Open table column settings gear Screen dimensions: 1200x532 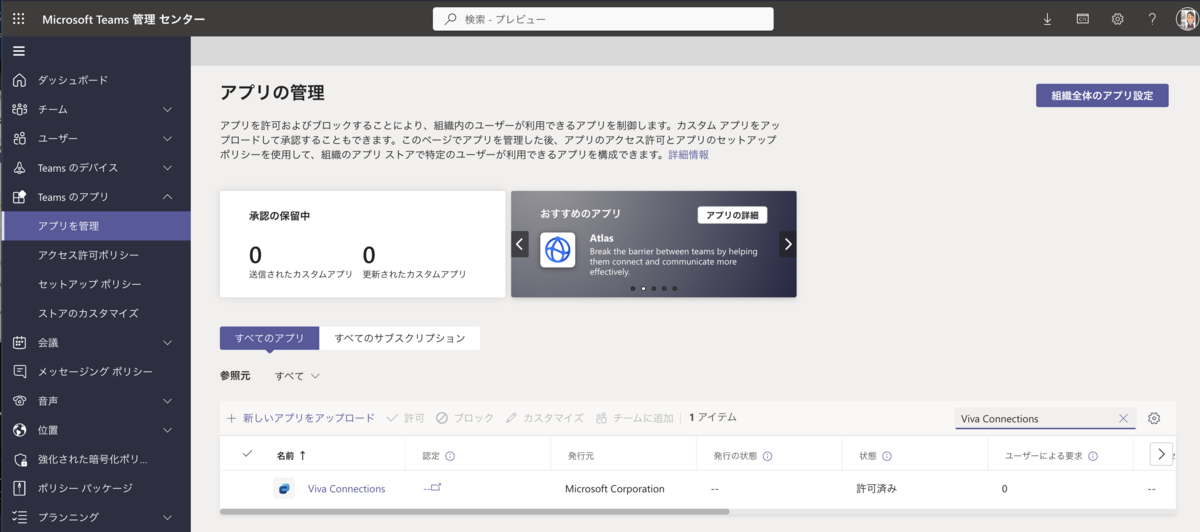click(1154, 418)
